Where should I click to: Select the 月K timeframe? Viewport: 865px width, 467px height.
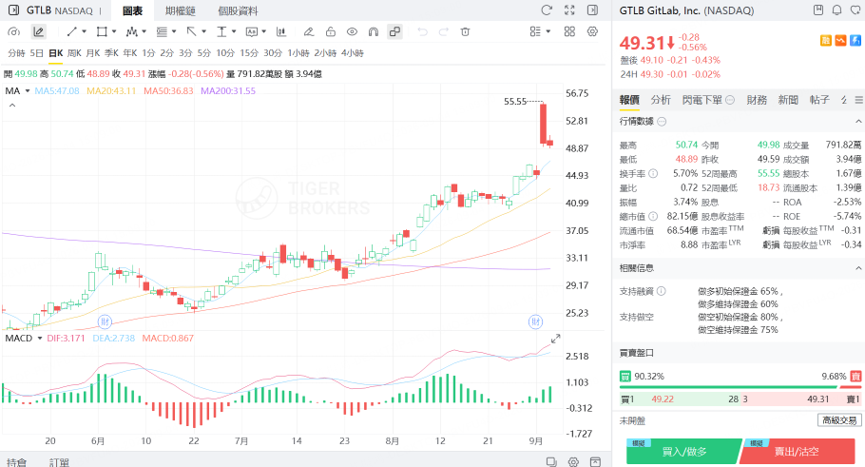[93, 53]
